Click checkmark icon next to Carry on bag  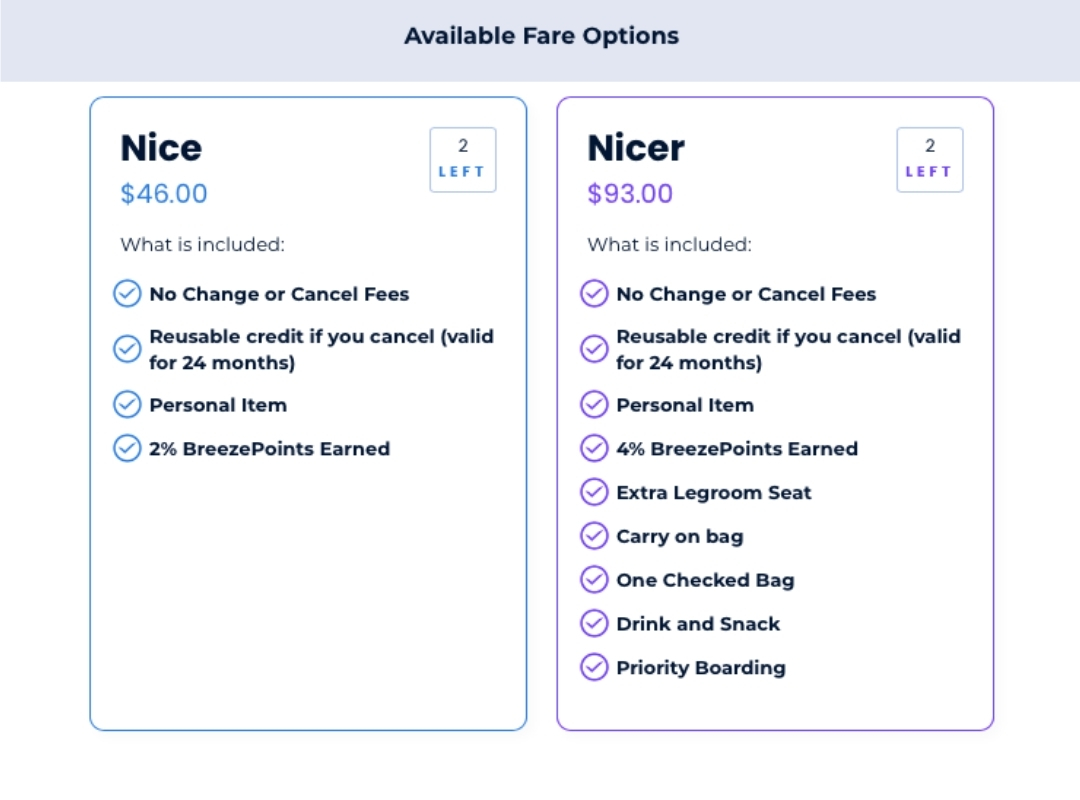[594, 535]
